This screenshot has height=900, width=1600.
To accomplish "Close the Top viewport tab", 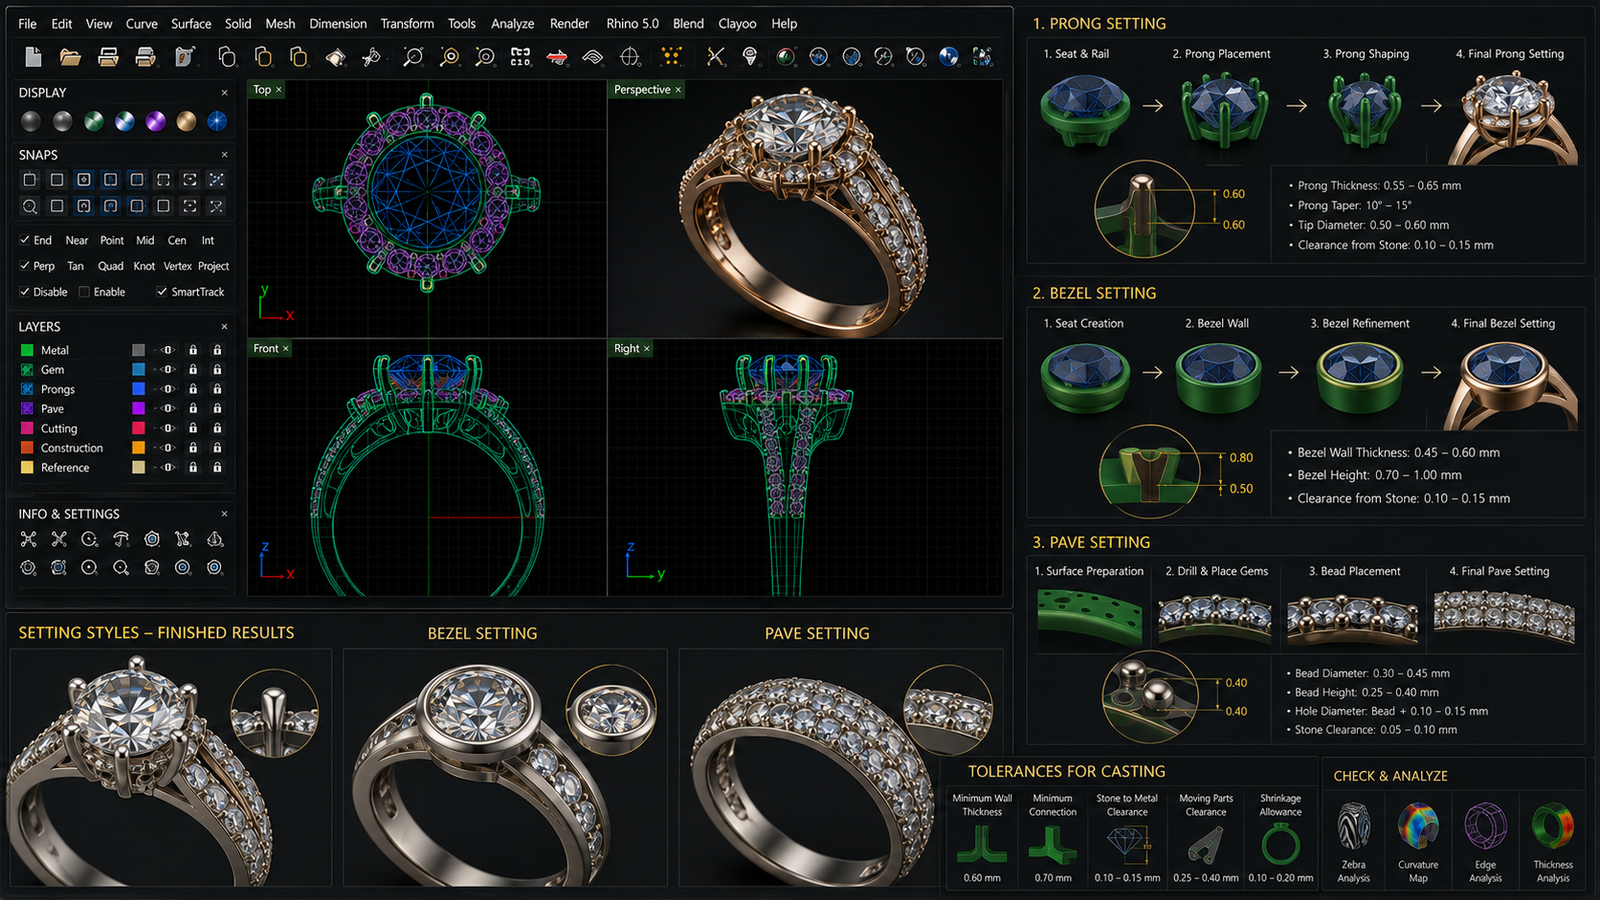I will 279,90.
